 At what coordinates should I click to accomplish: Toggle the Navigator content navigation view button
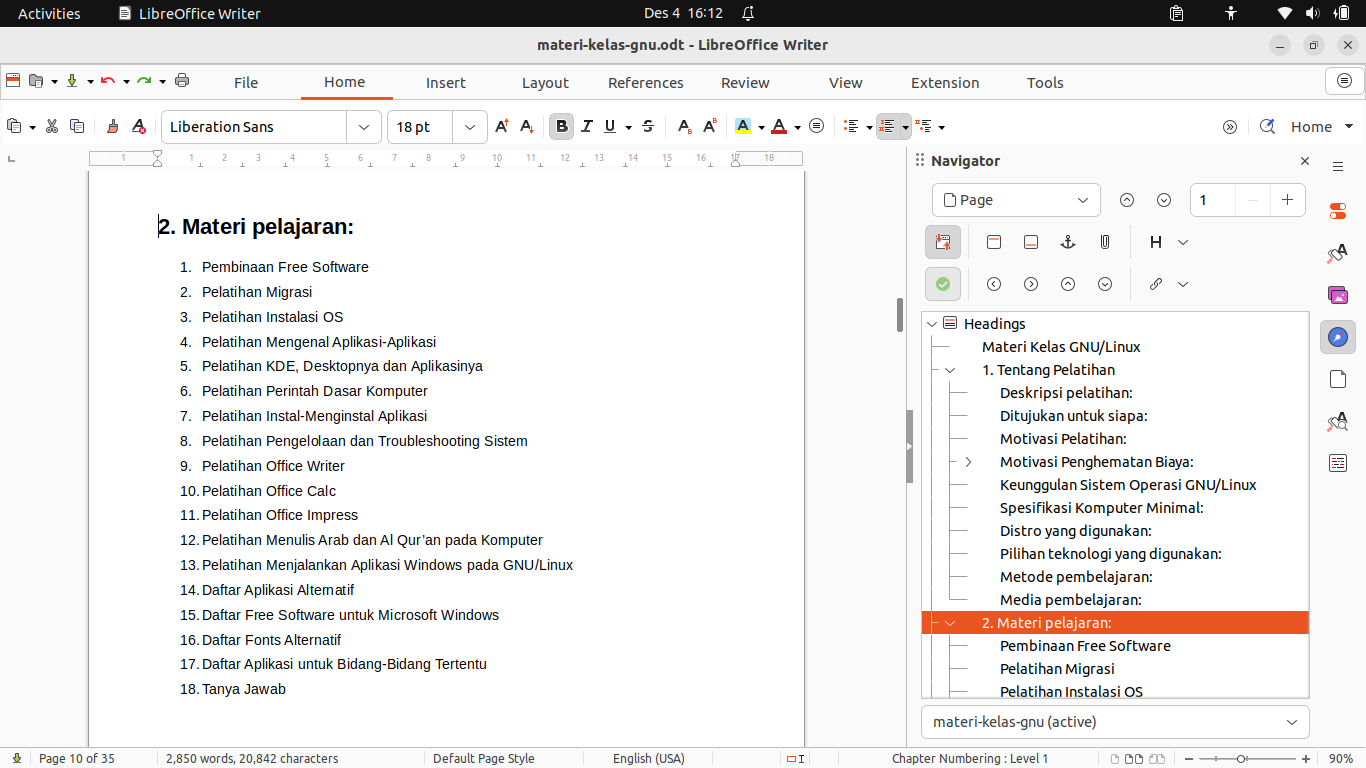[x=942, y=242]
